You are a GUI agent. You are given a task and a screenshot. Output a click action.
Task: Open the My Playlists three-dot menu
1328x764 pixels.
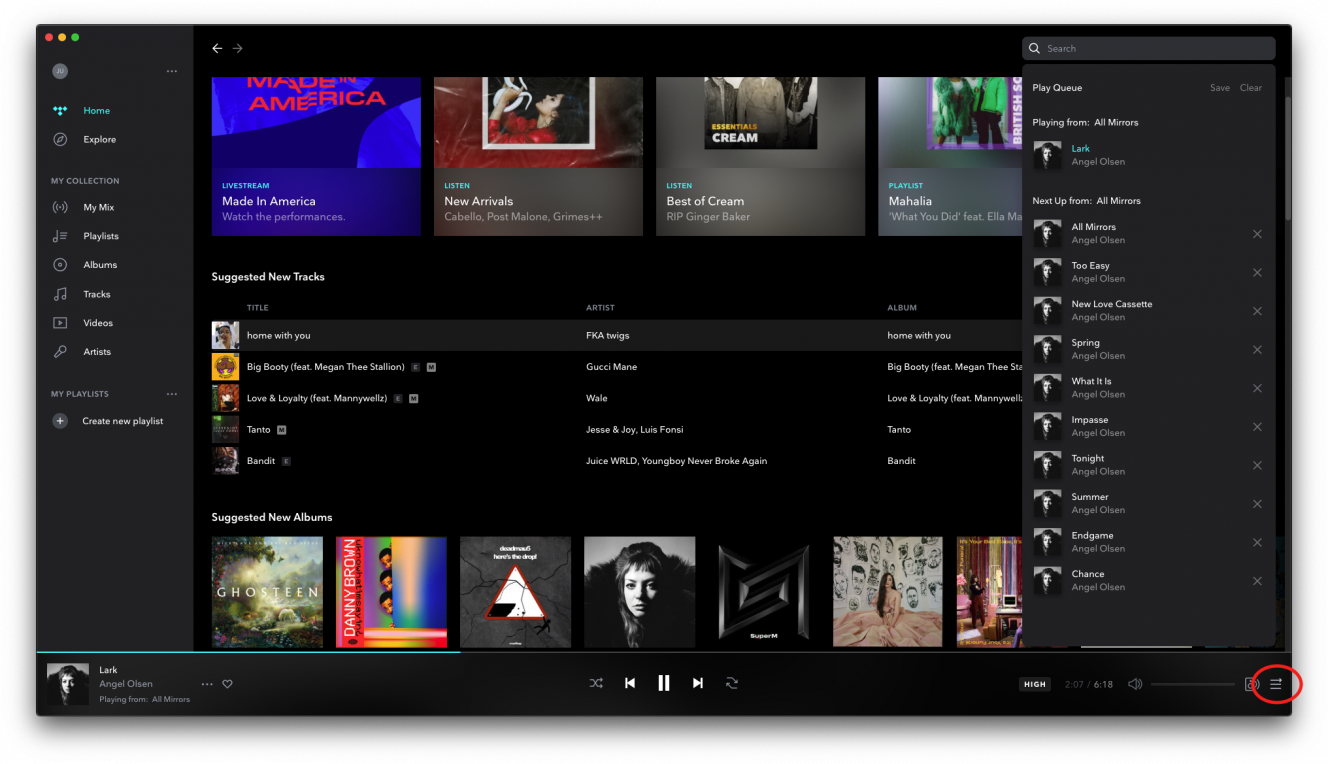click(172, 394)
